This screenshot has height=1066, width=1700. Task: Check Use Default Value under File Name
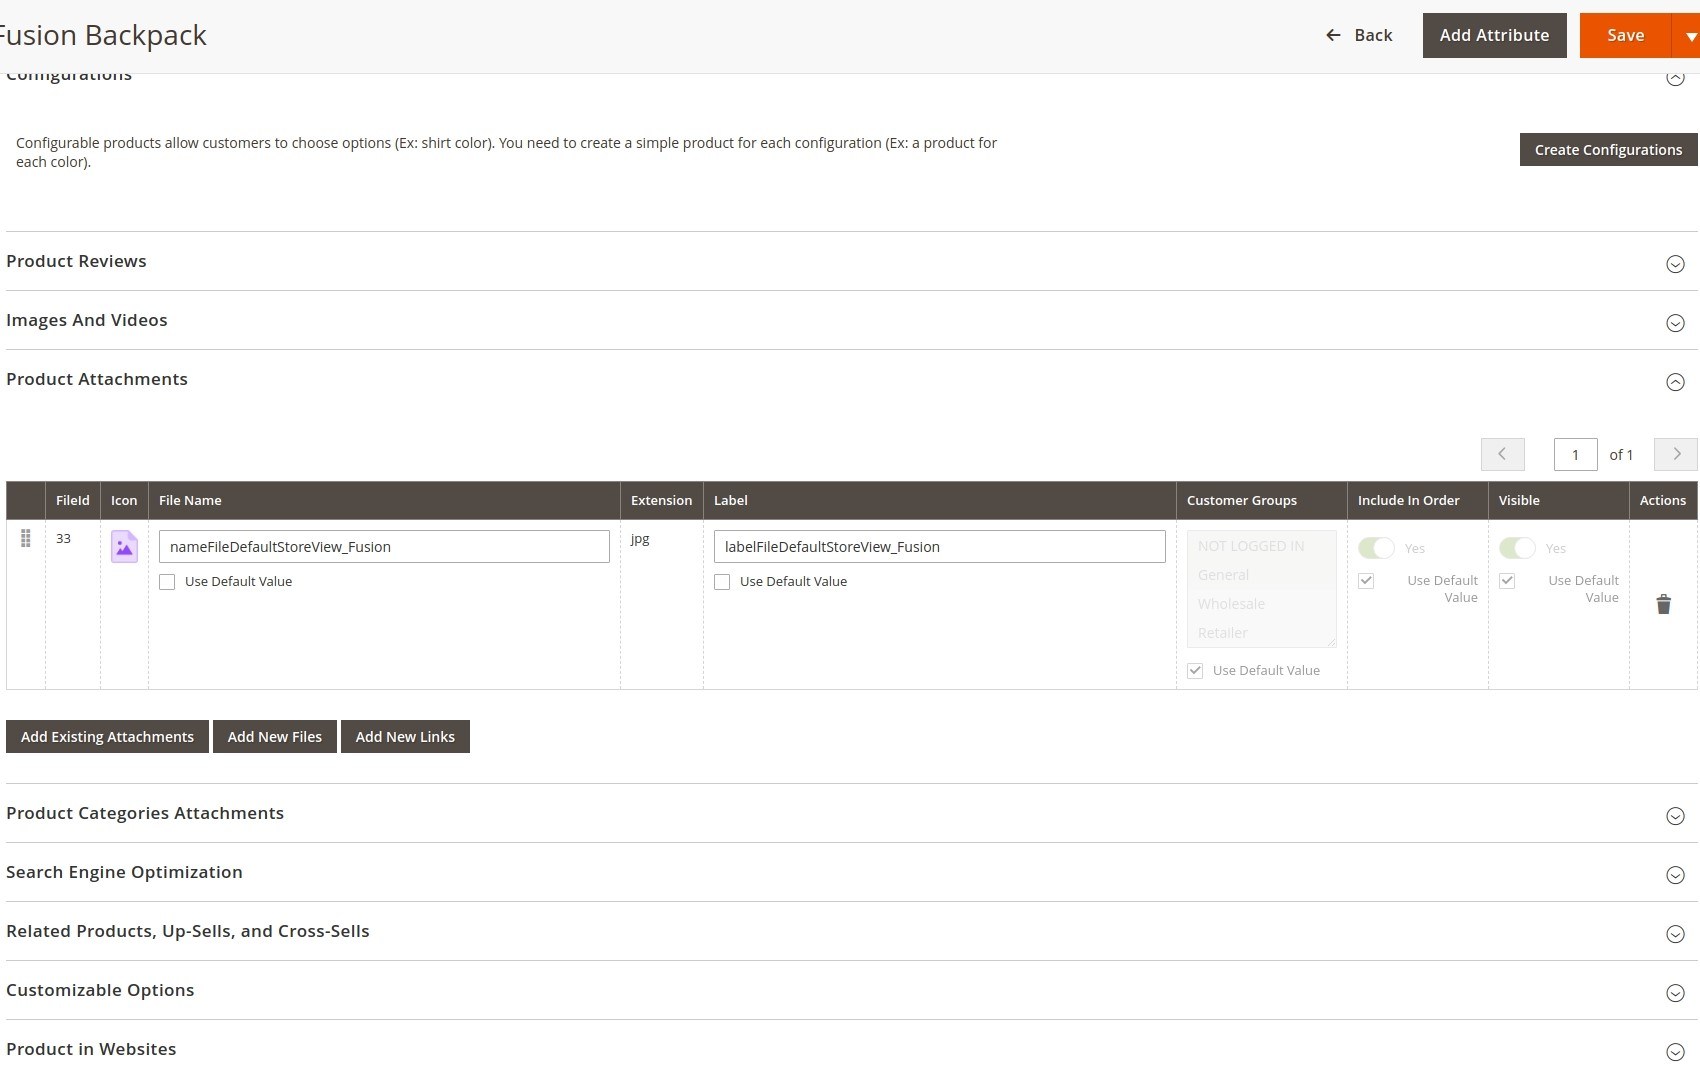coord(167,582)
